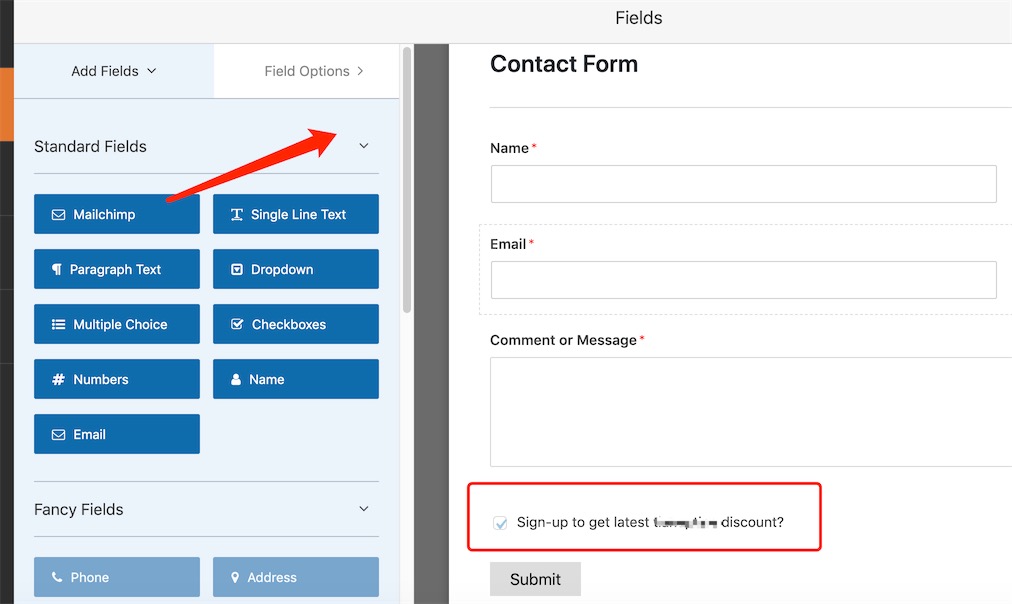Click the Phone handset icon

[57, 577]
